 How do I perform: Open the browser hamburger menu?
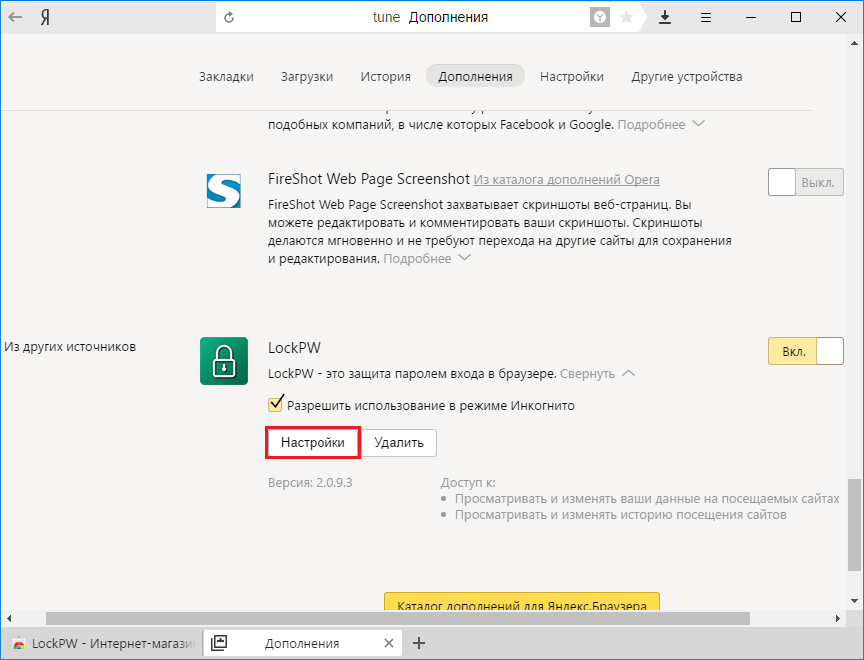pos(707,17)
